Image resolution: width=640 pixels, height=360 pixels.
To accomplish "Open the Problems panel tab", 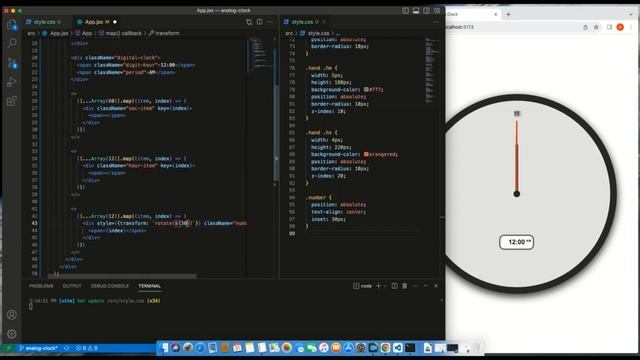I will click(x=41, y=286).
